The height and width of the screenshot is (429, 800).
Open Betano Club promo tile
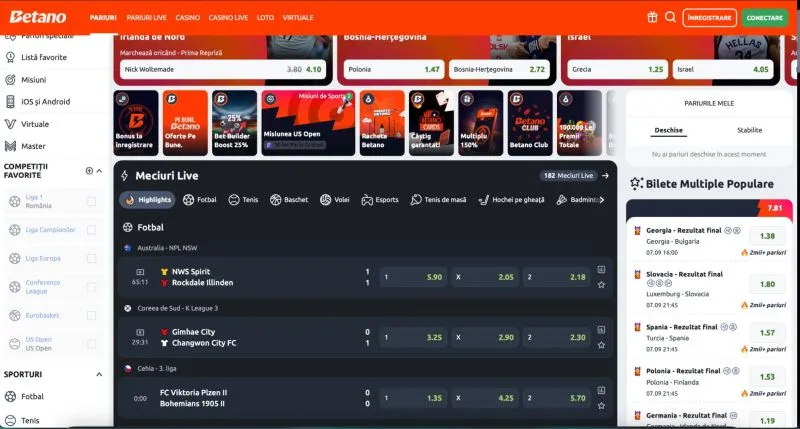coord(530,123)
